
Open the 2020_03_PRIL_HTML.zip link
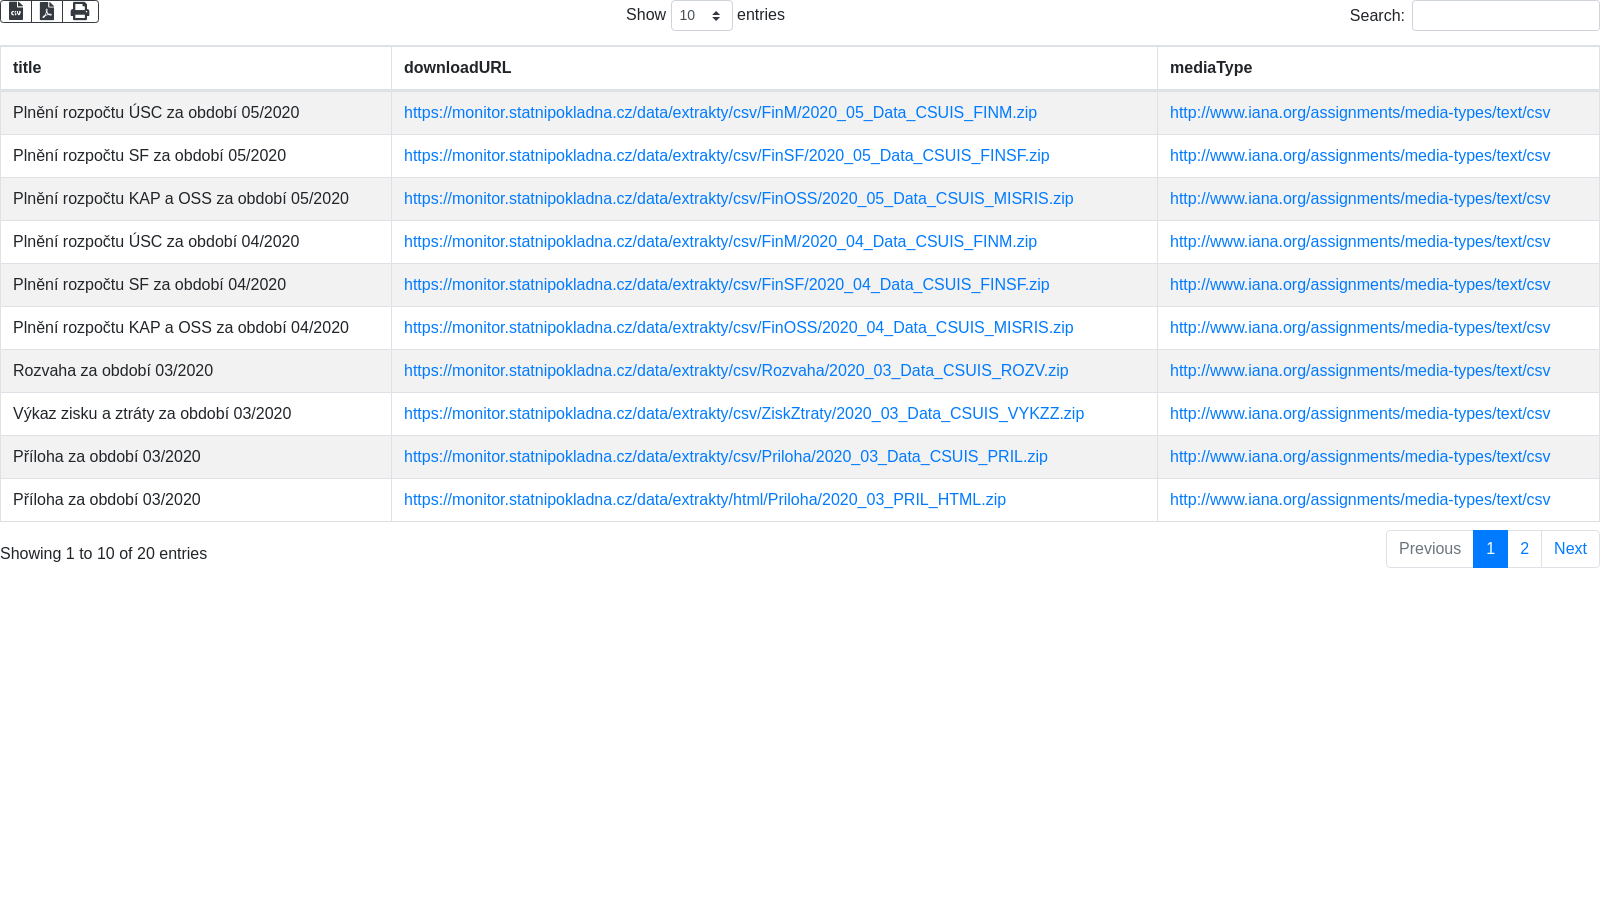[x=704, y=500]
